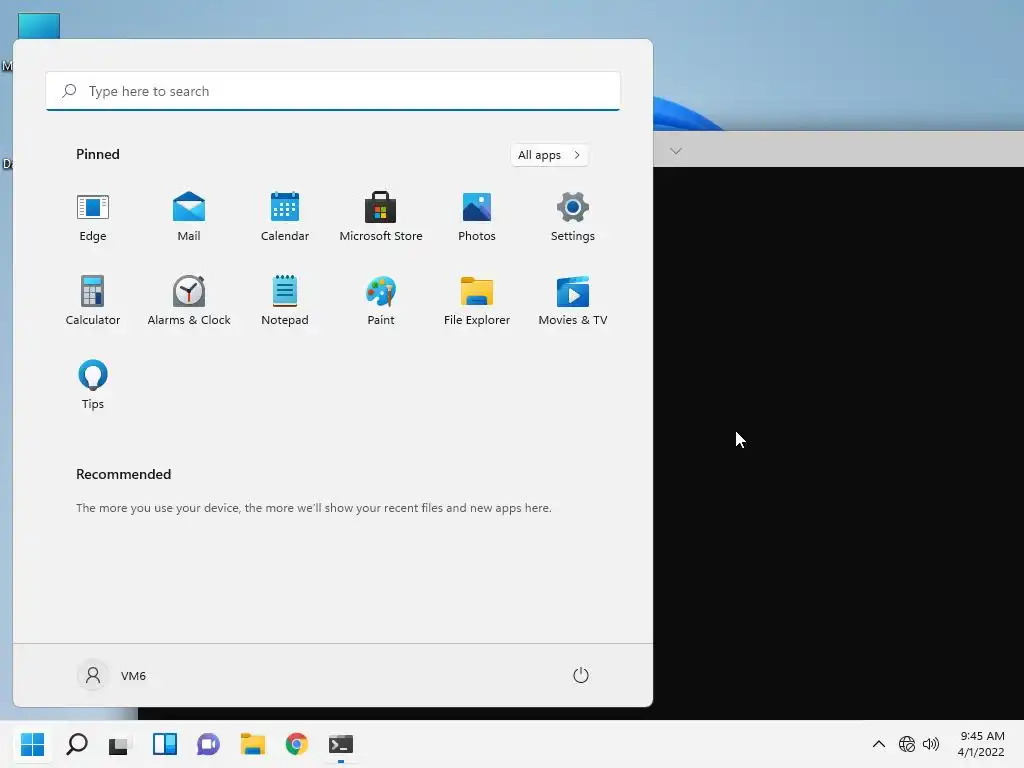
Task: Click the Recommended section hint text
Action: (x=313, y=508)
